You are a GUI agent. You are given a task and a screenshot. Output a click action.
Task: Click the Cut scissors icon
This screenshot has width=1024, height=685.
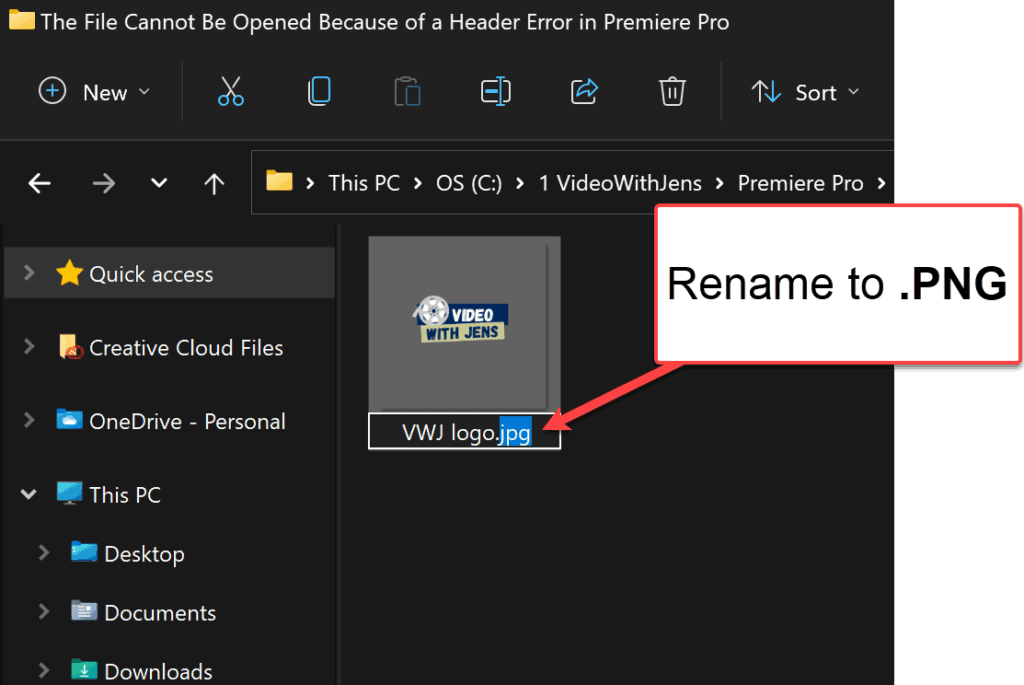tap(231, 91)
